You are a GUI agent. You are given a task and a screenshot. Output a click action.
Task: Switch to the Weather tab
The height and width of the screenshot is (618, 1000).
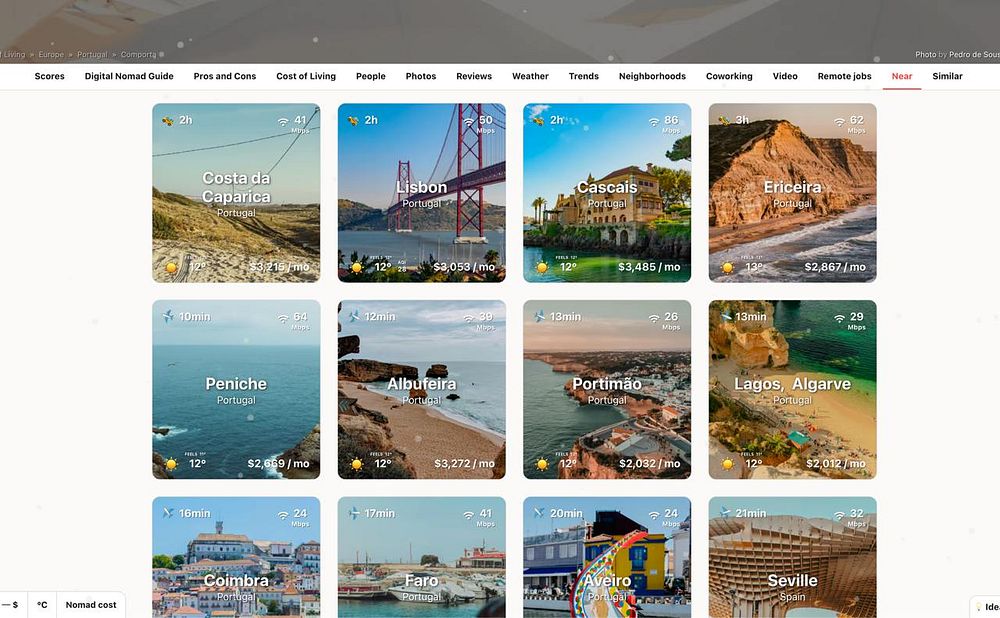pos(530,76)
